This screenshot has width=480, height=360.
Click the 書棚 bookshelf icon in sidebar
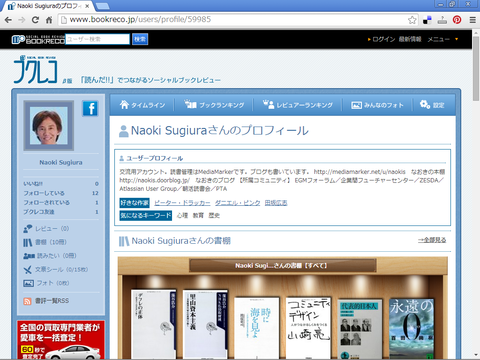tap(28, 242)
